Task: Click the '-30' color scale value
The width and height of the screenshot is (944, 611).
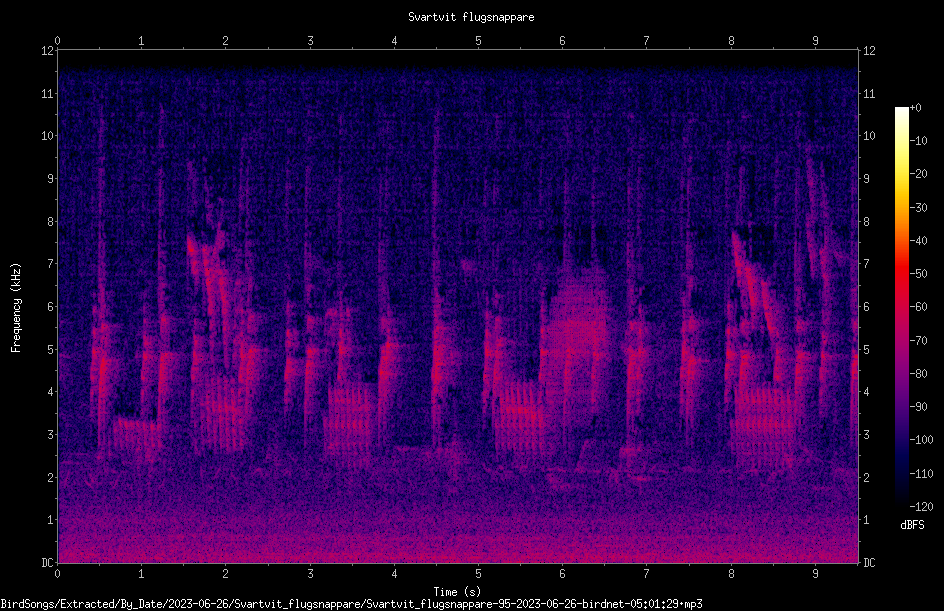Action: [x=918, y=207]
